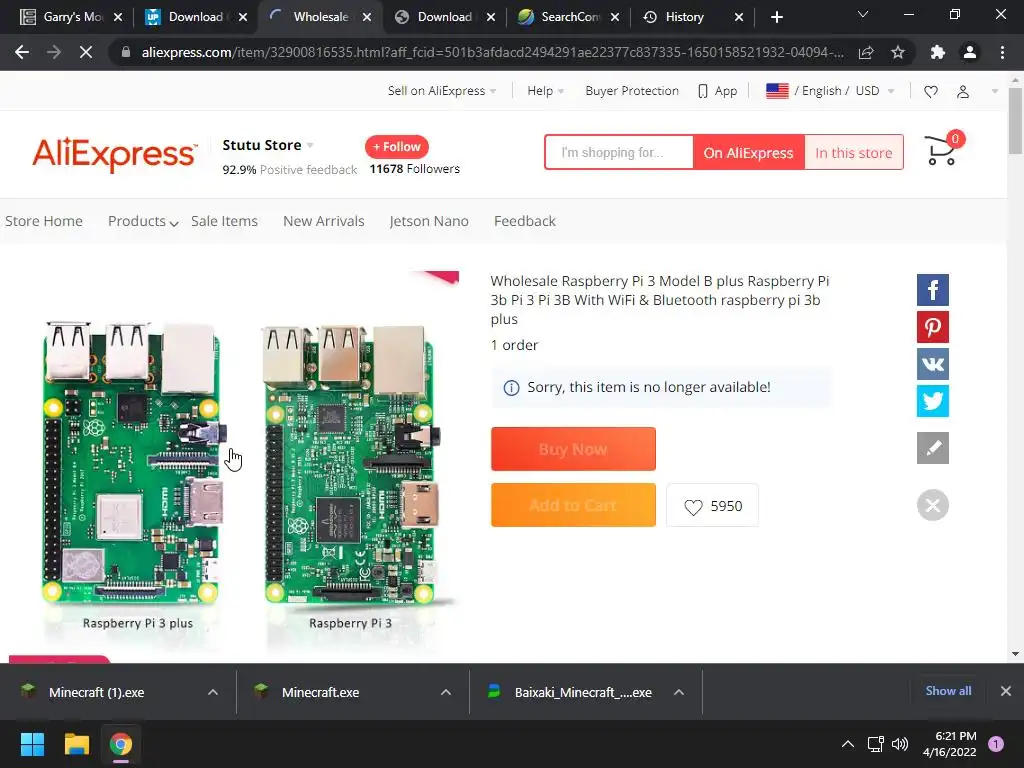View site info lock icon
The height and width of the screenshot is (768, 1024).
(x=126, y=52)
